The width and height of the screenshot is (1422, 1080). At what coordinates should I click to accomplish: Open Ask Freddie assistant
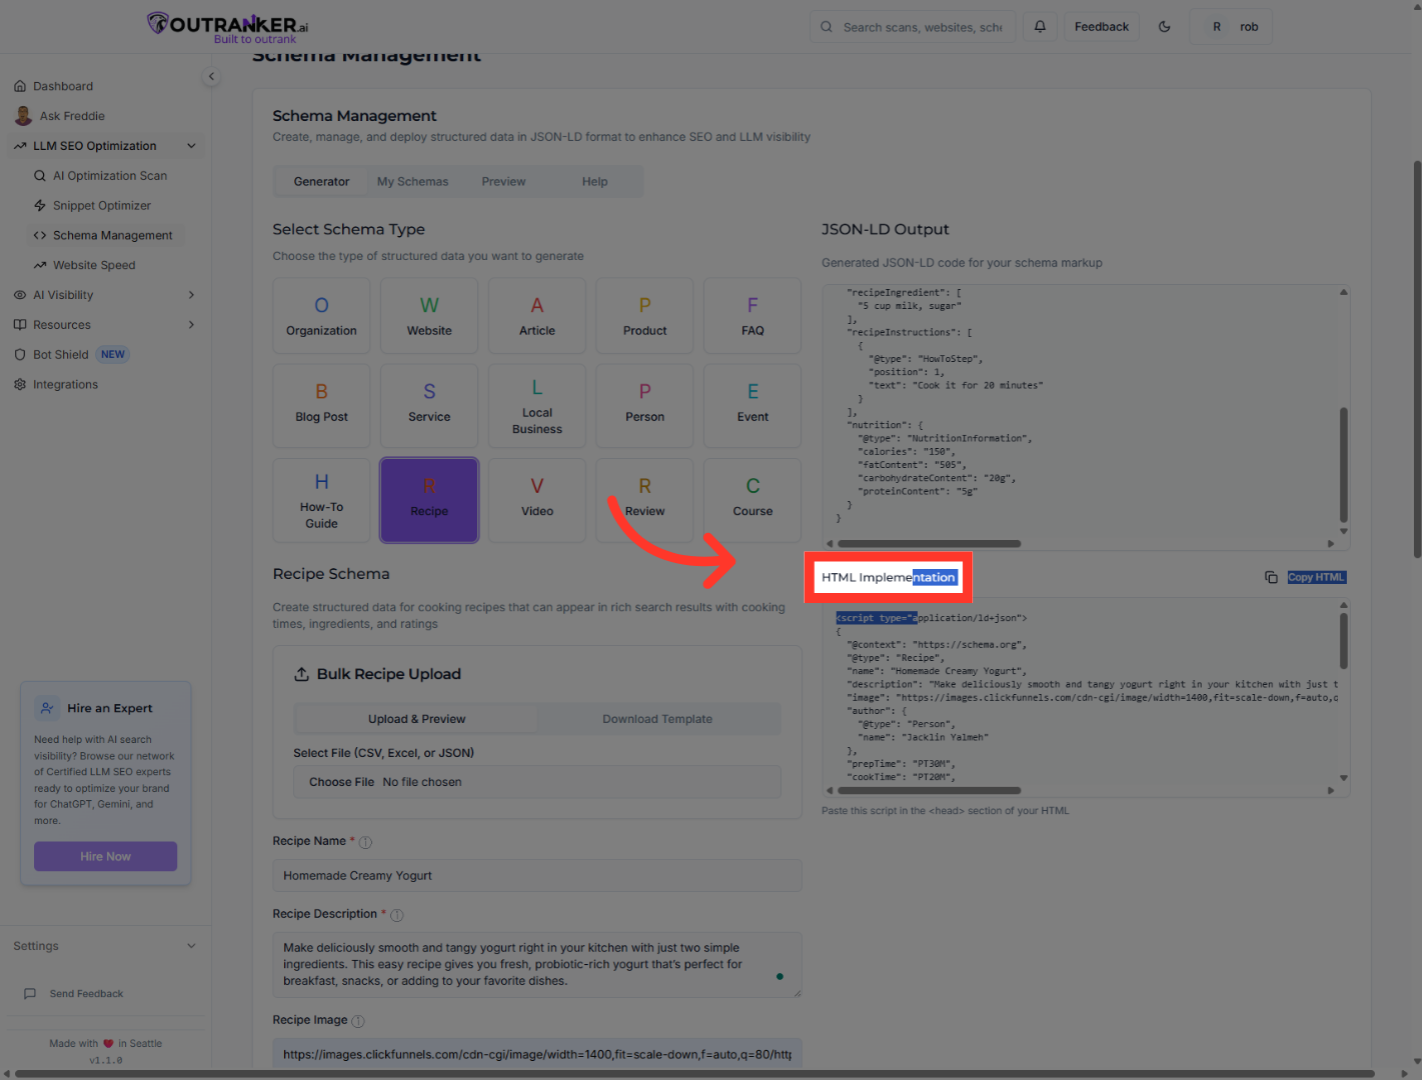[70, 115]
